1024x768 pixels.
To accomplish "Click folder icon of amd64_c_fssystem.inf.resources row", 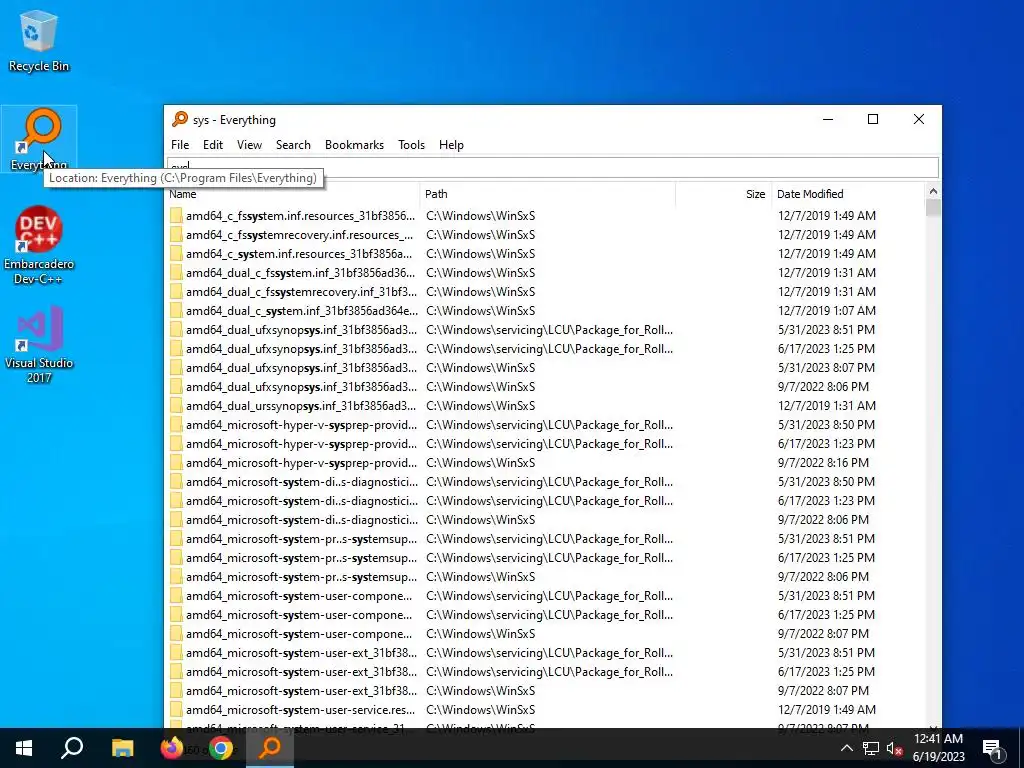I will point(176,216).
